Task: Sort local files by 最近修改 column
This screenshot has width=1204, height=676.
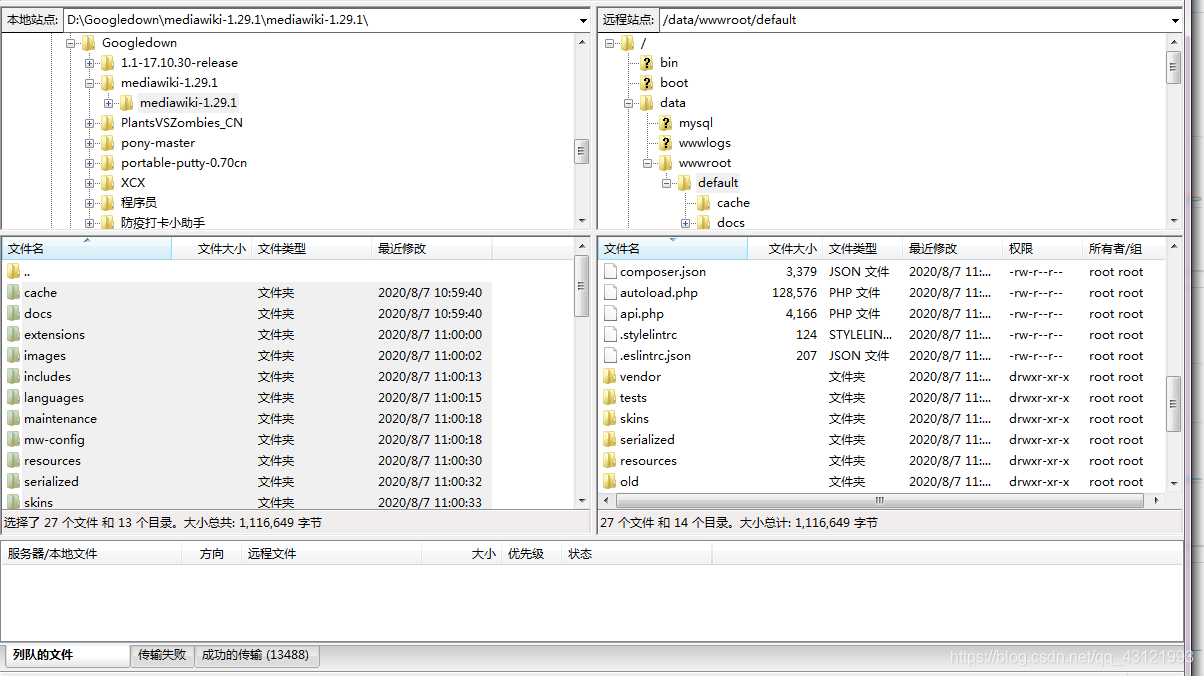Action: click(431, 249)
